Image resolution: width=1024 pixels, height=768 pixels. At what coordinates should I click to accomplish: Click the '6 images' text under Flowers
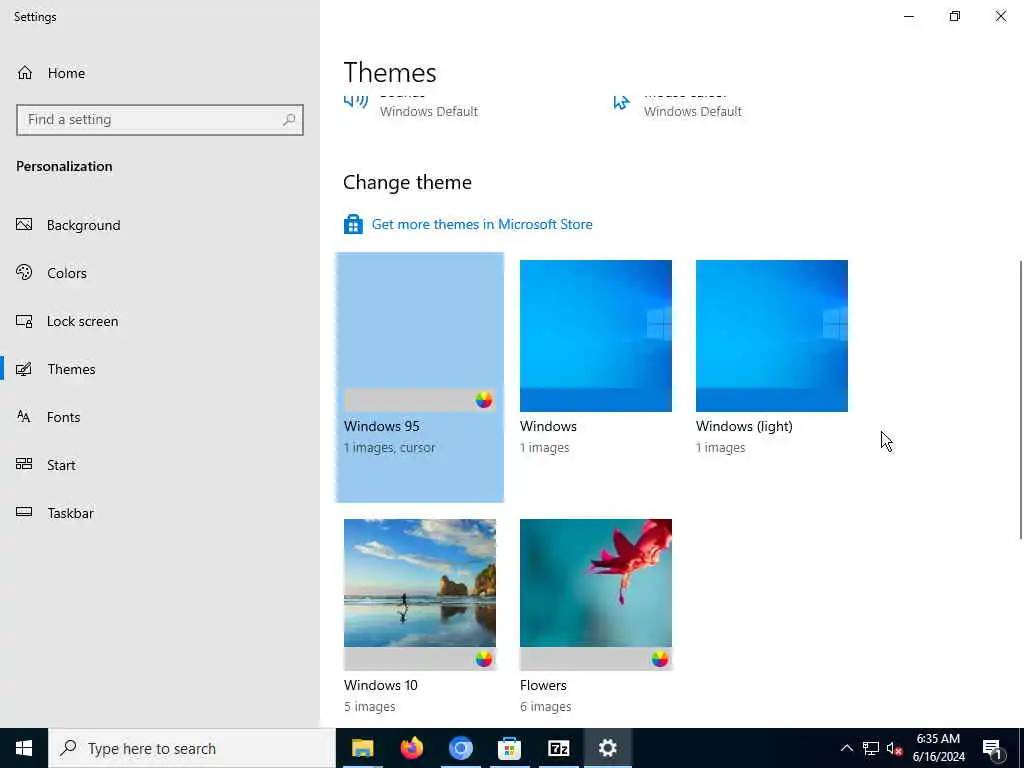click(546, 707)
